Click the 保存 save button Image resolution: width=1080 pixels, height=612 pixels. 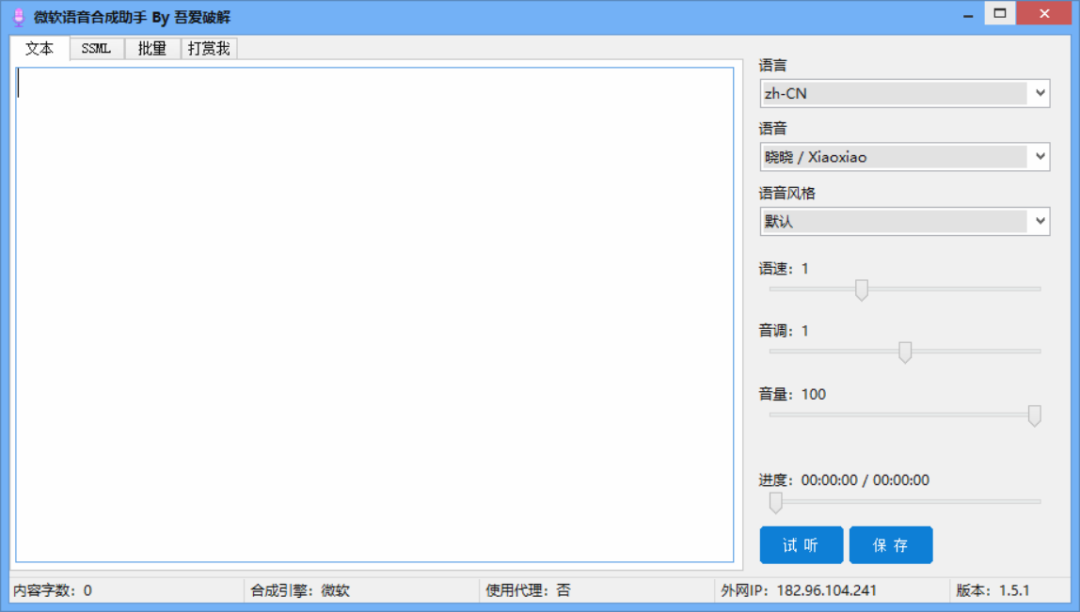[891, 544]
